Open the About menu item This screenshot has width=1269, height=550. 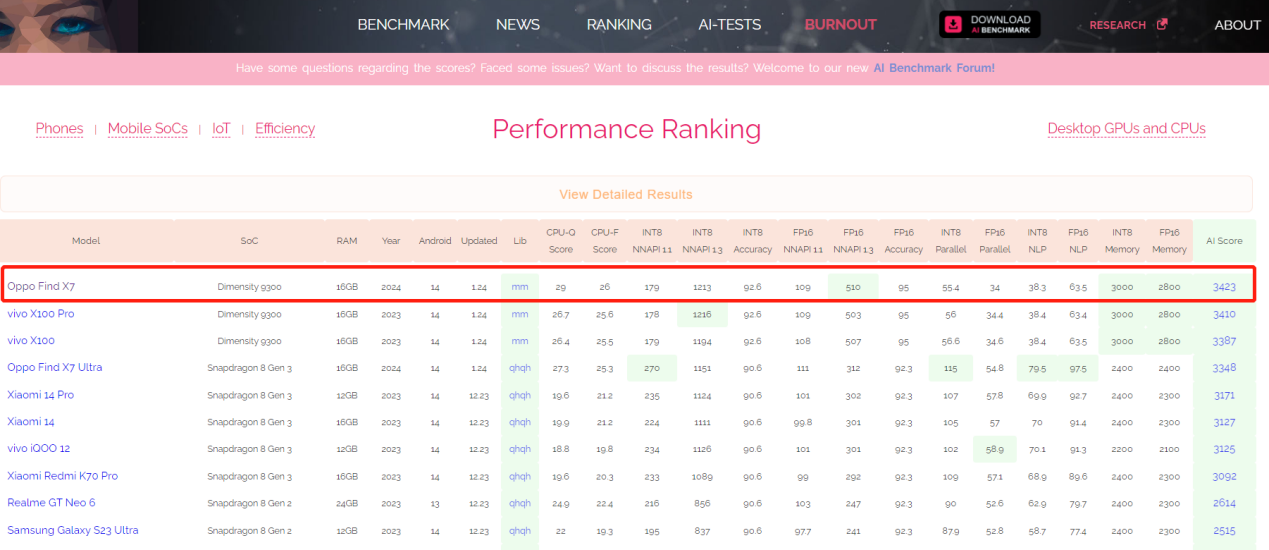tap(1237, 25)
